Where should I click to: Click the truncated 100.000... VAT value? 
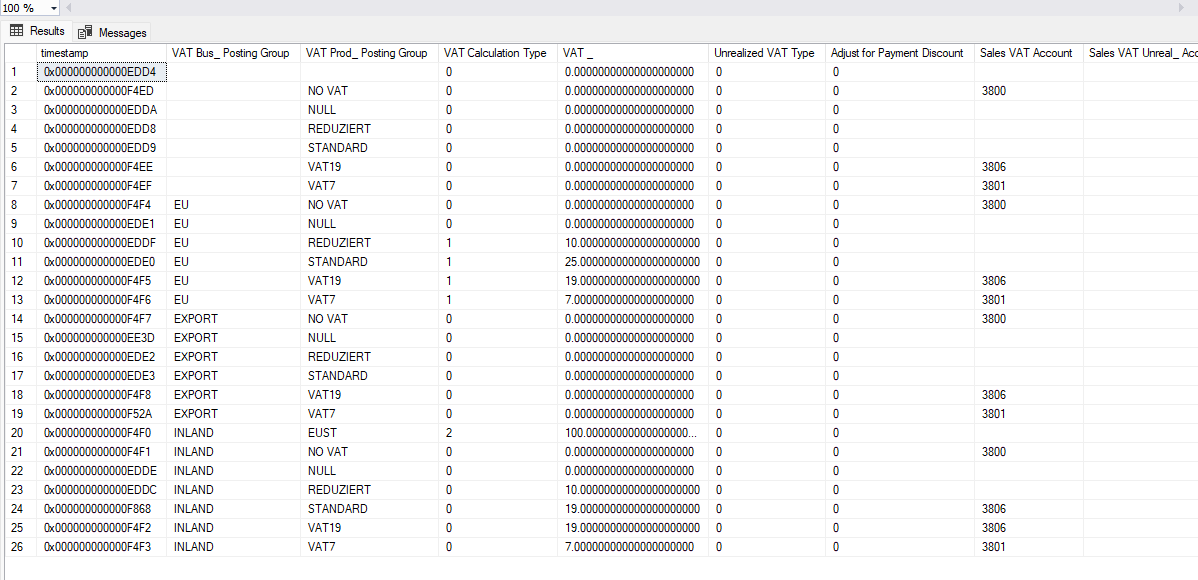[633, 433]
